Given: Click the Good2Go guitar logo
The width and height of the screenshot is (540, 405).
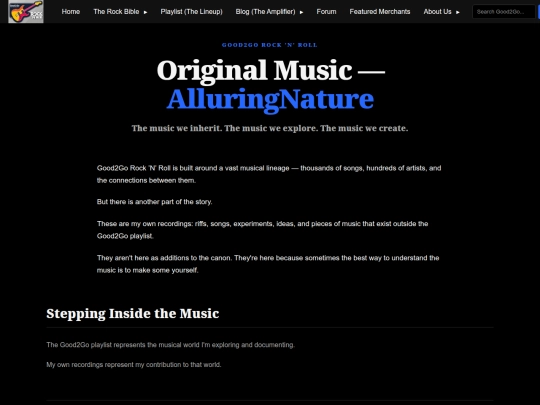Looking at the screenshot, I should [x=26, y=12].
